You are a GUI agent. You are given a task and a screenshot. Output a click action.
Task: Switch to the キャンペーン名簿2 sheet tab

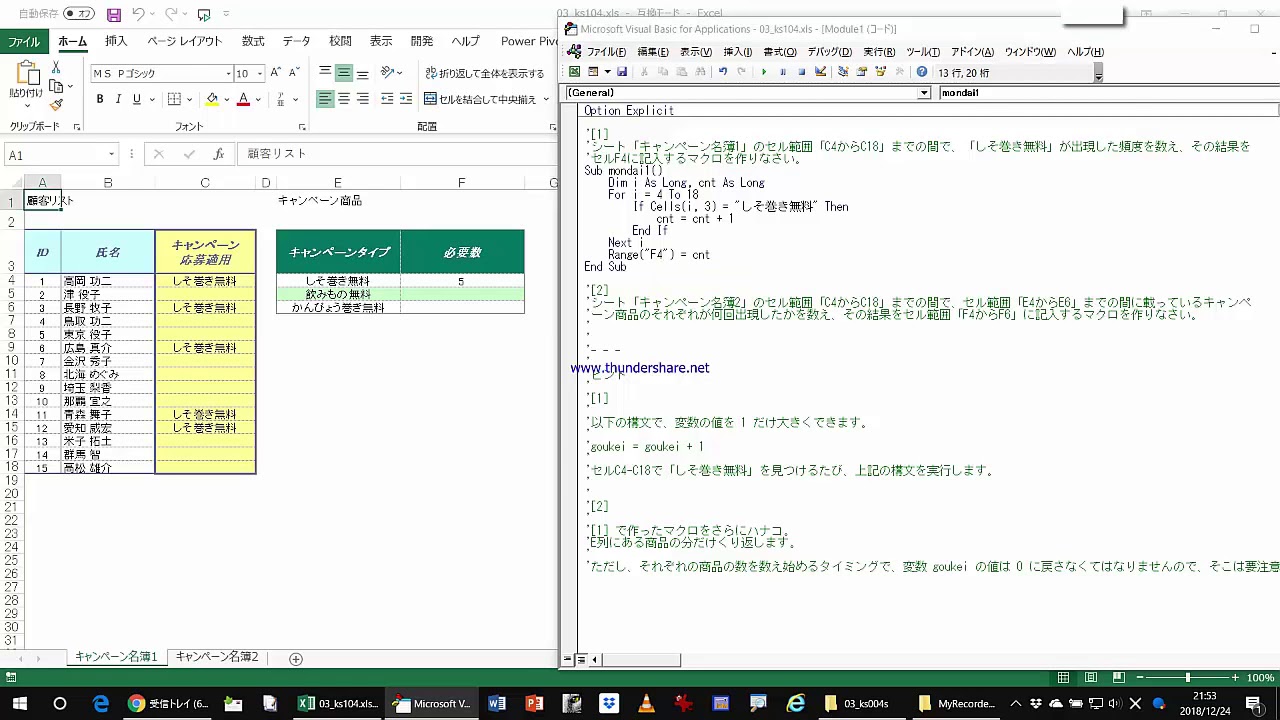[217, 657]
